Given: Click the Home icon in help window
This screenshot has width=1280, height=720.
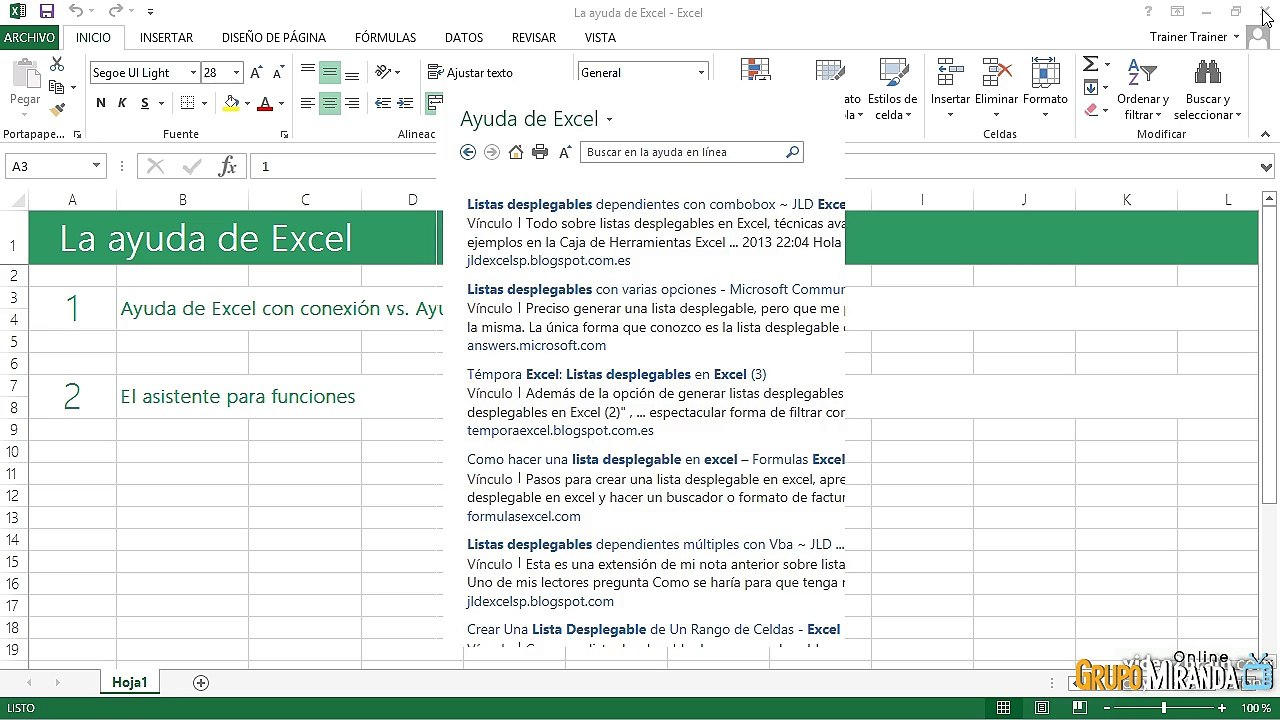Looking at the screenshot, I should tap(516, 152).
